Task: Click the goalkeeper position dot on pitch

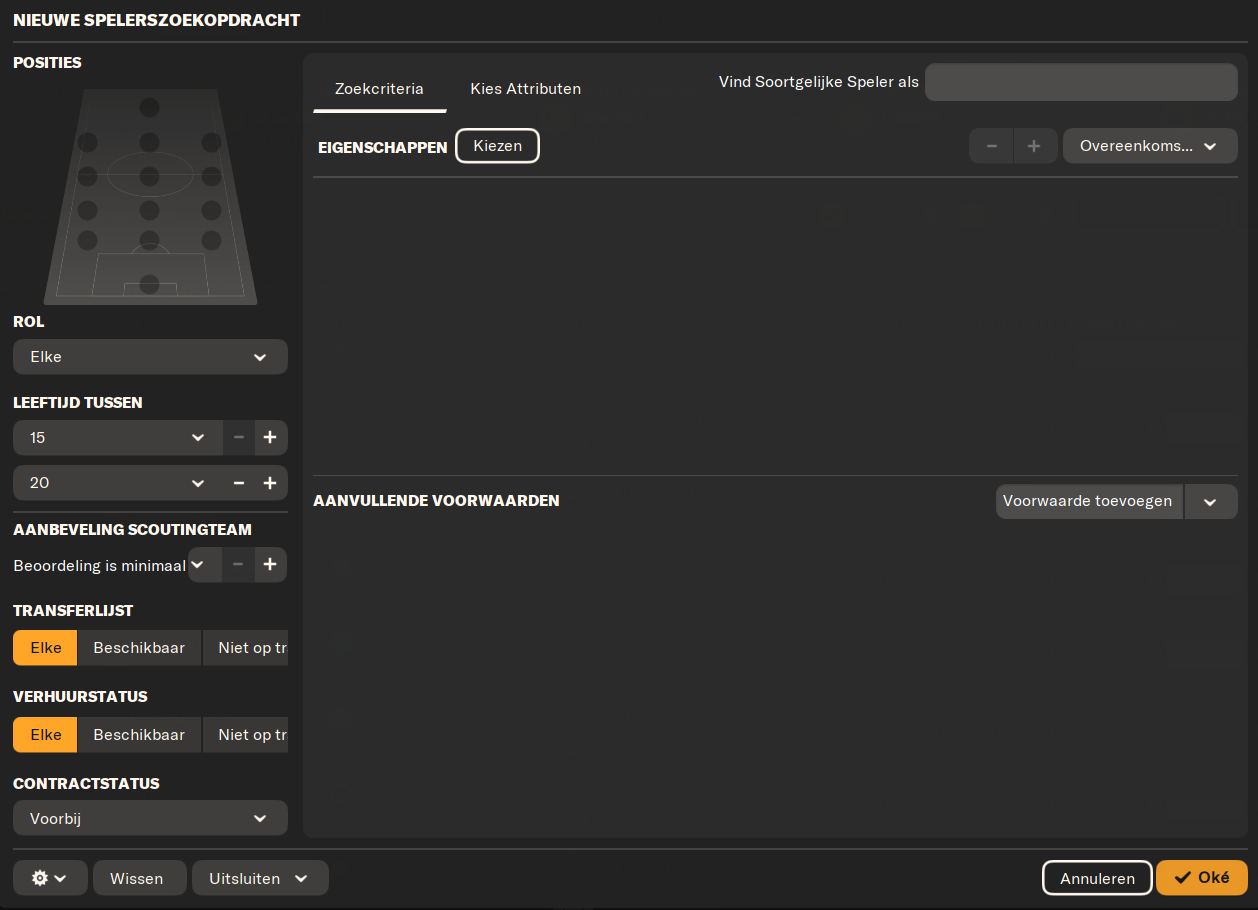Action: tap(150, 284)
